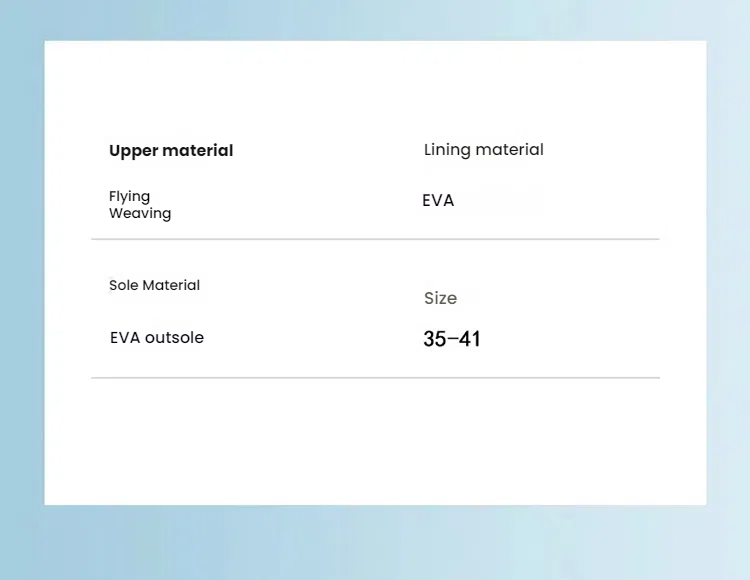Click the "35–41" size range

pos(452,339)
